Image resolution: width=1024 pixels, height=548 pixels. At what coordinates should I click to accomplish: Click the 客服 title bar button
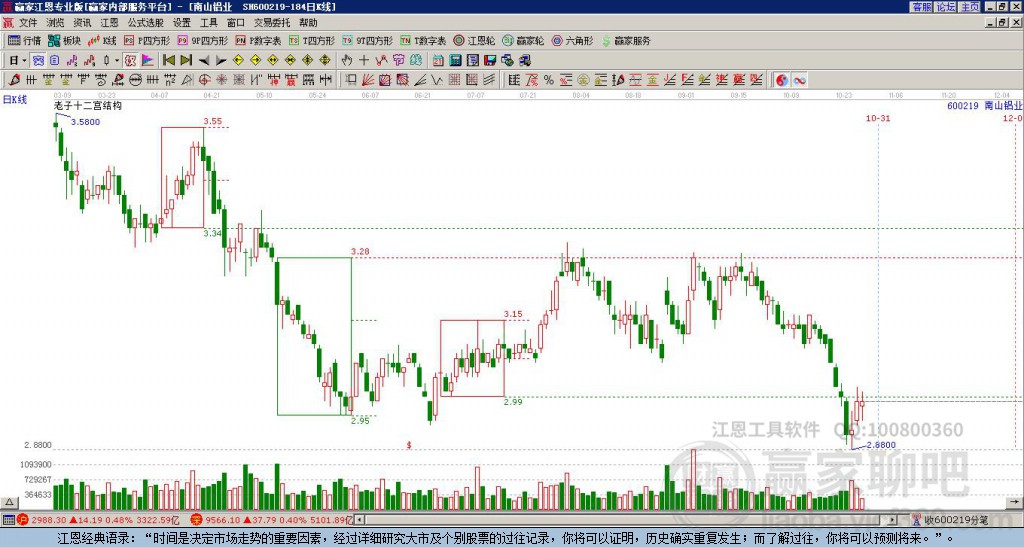(x=921, y=7)
